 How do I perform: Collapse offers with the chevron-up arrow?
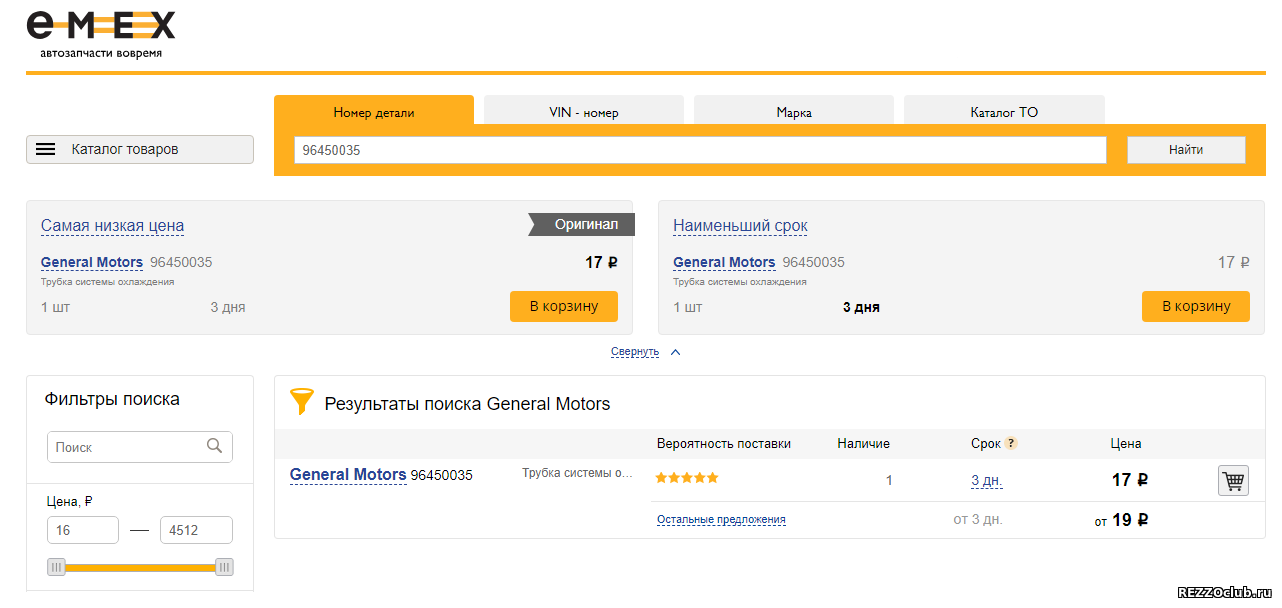click(x=675, y=352)
